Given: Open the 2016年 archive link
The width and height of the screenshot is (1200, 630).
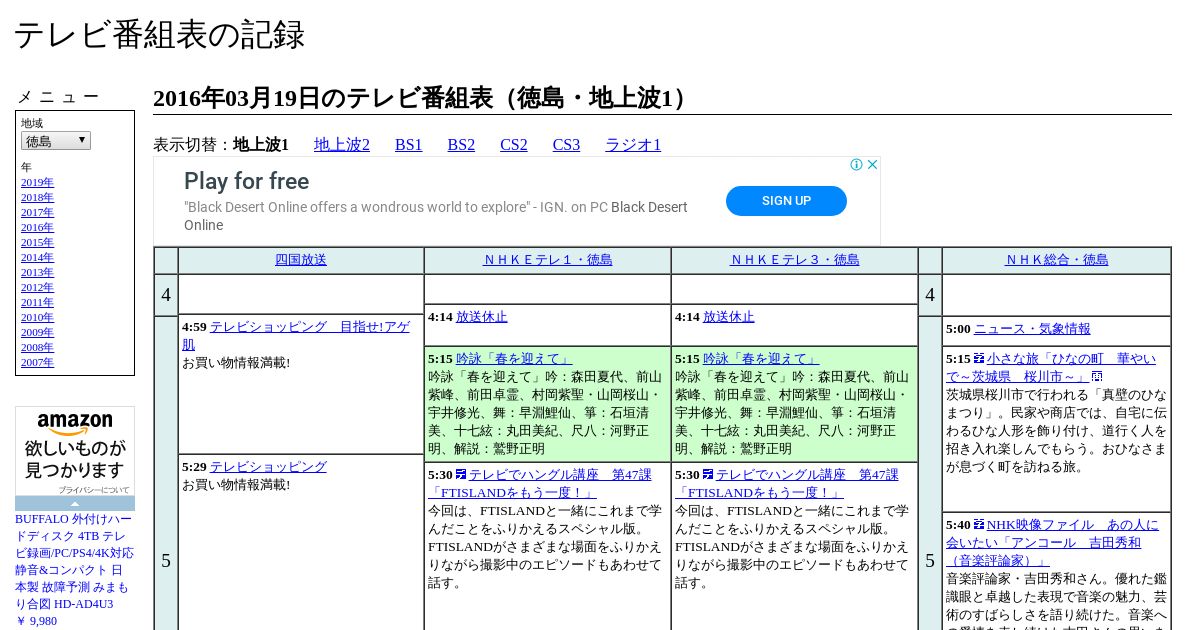Looking at the screenshot, I should pos(37,228).
